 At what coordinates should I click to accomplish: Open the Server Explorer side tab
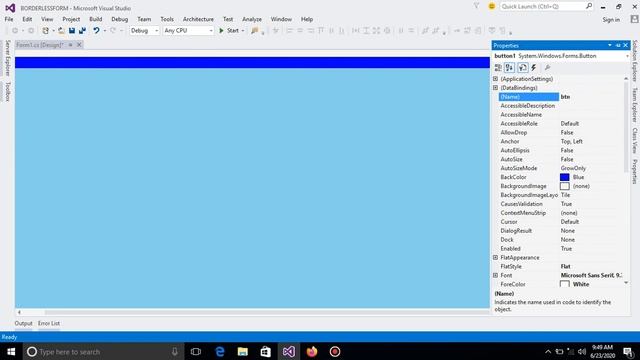coord(7,58)
